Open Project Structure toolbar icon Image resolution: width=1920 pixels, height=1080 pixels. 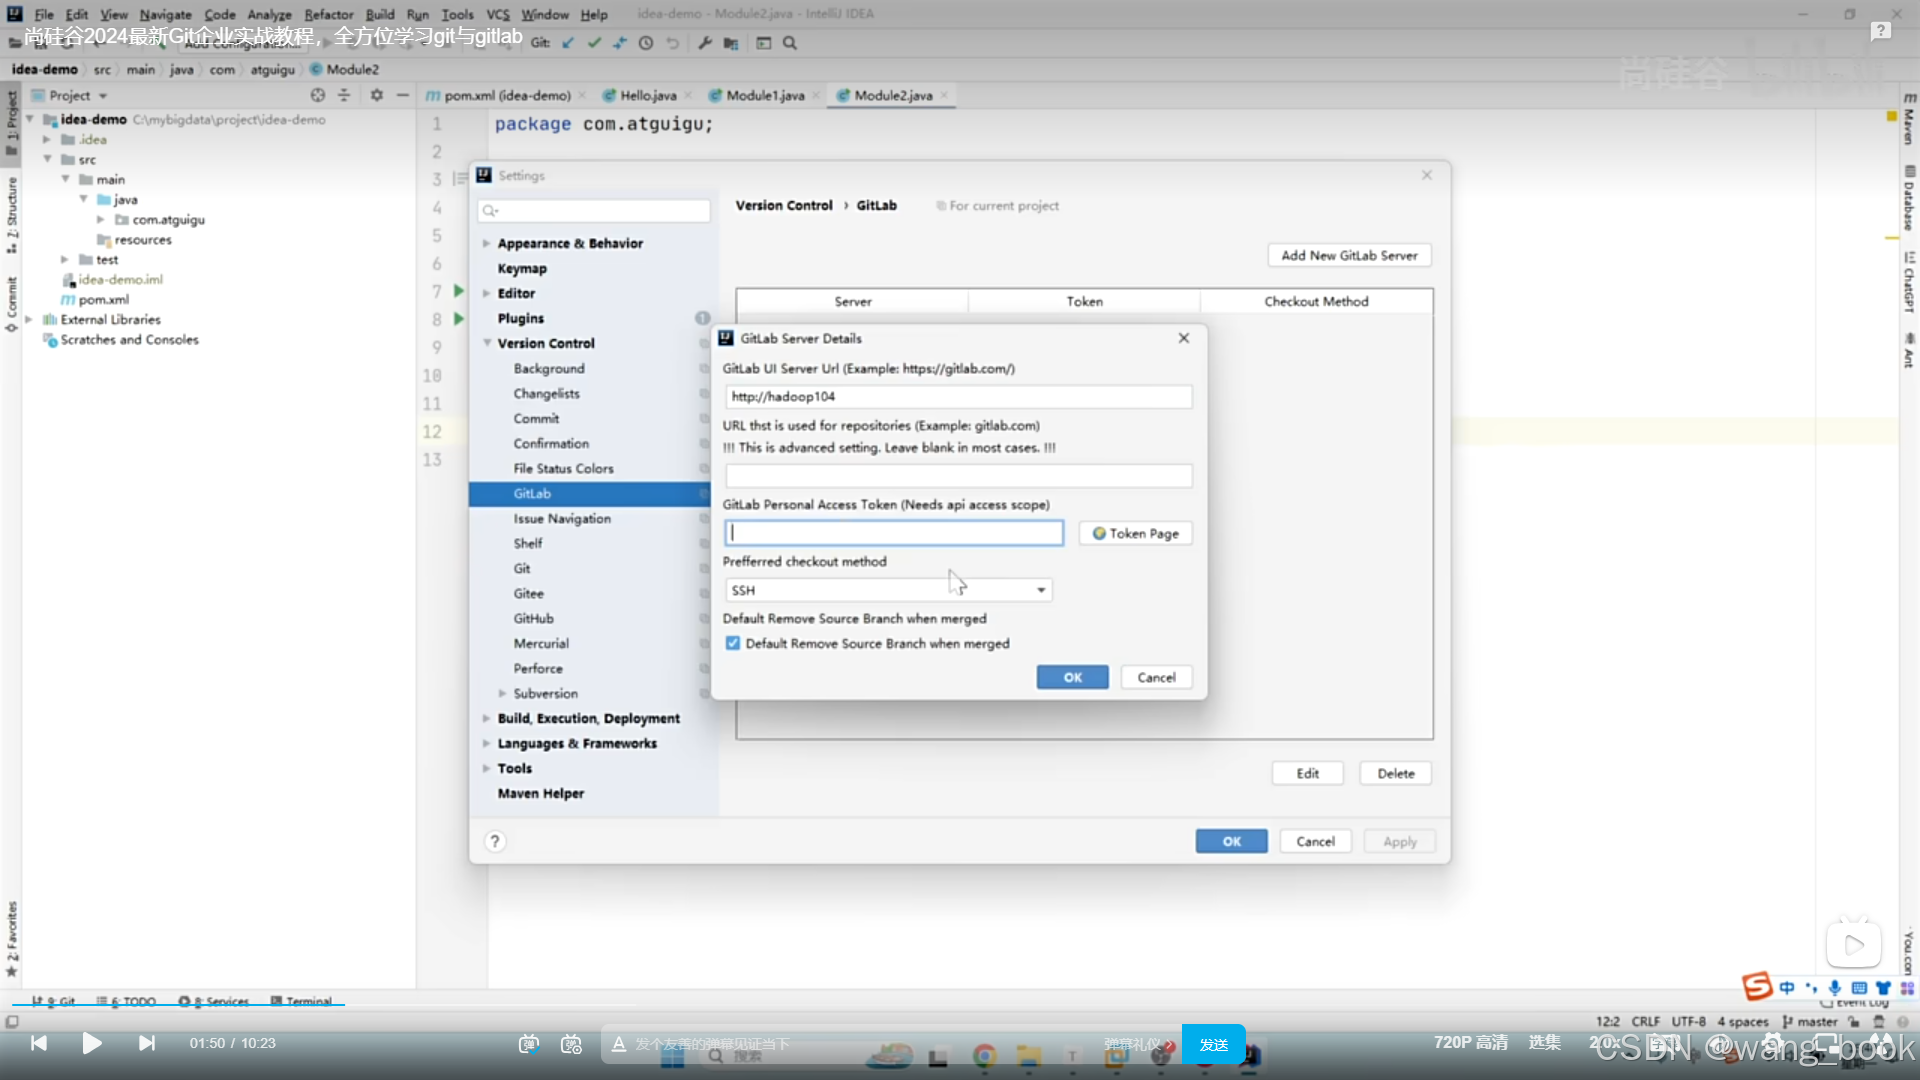(x=731, y=43)
